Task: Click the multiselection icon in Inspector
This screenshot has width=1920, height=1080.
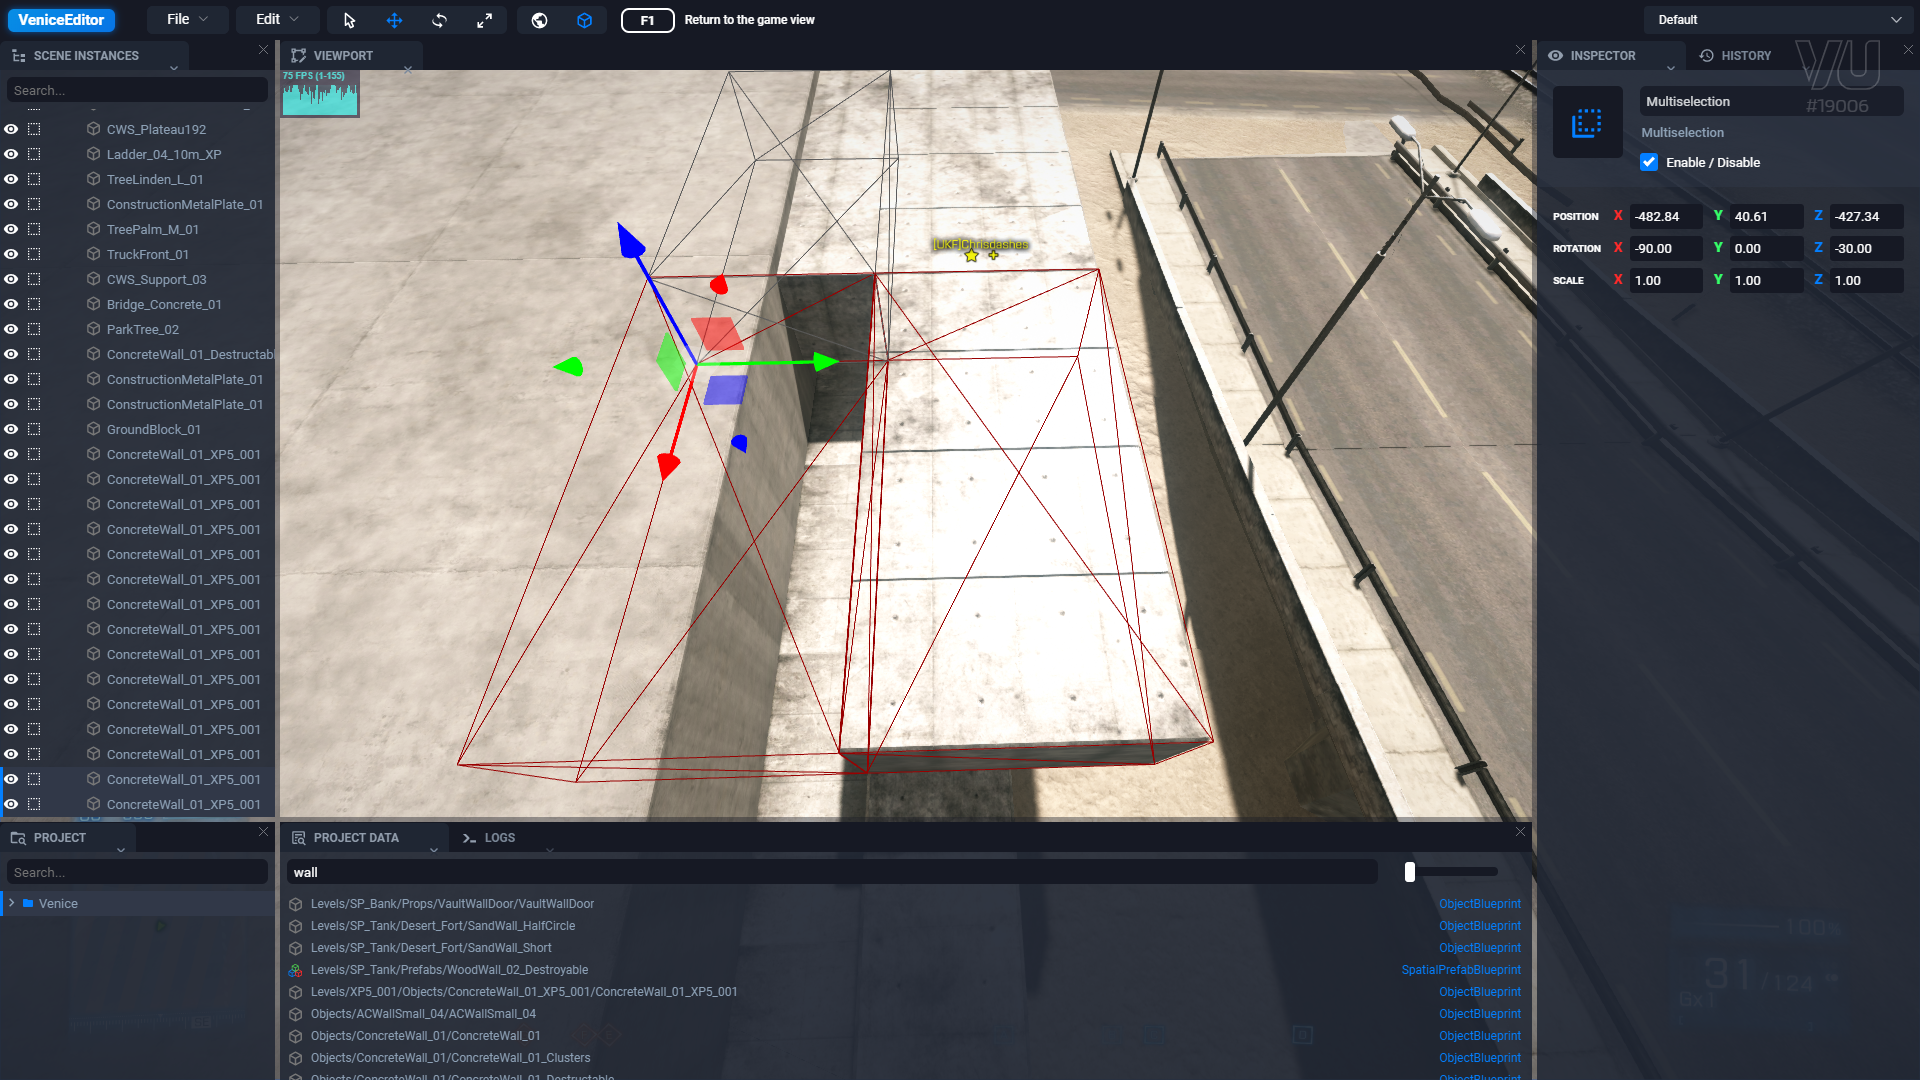Action: point(1587,123)
